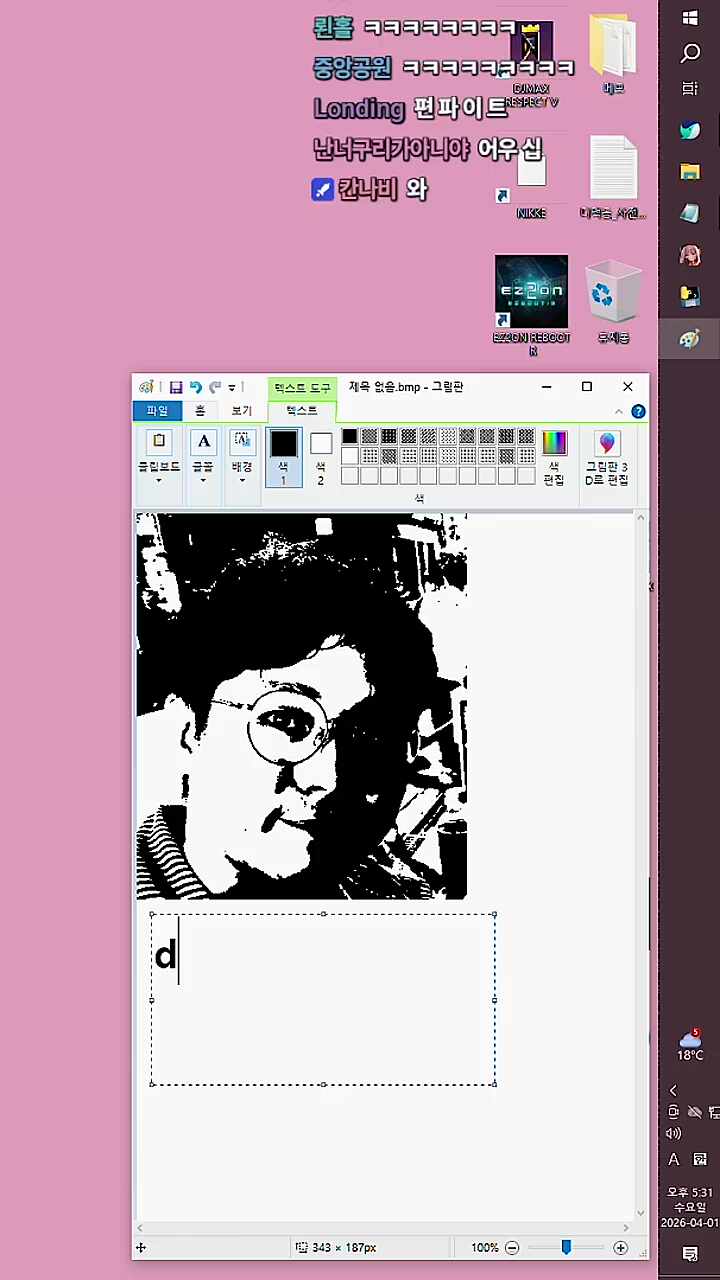Click the Undo arrow in title bar
The height and width of the screenshot is (1280, 720).
(x=196, y=387)
